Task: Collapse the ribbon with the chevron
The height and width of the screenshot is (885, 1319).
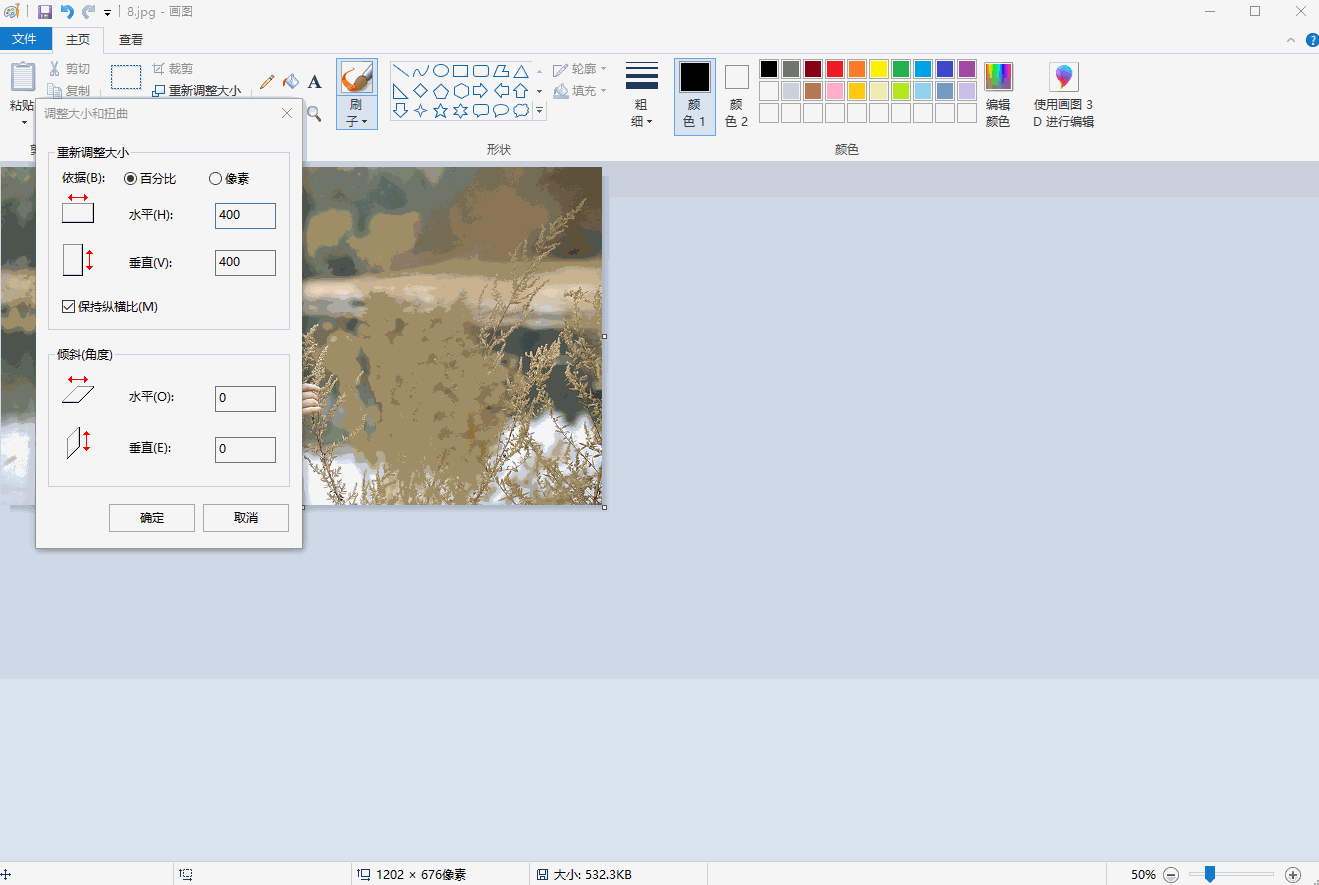Action: pyautogui.click(x=1290, y=40)
